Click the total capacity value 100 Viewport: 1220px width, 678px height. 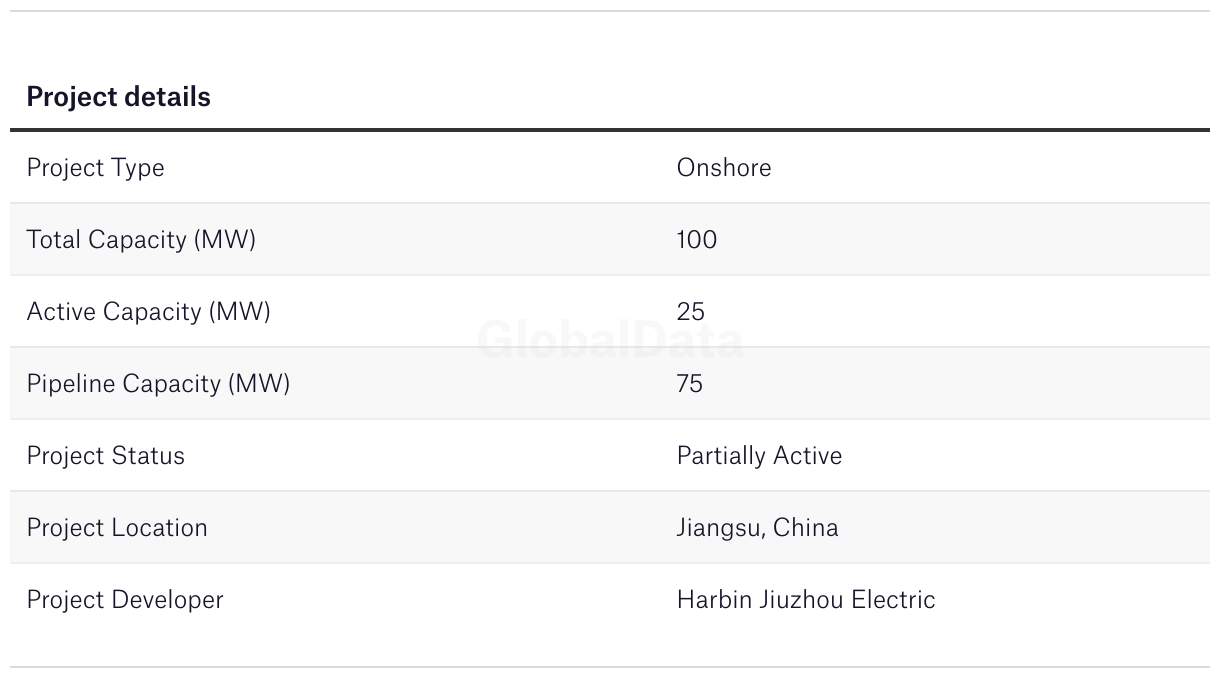697,239
